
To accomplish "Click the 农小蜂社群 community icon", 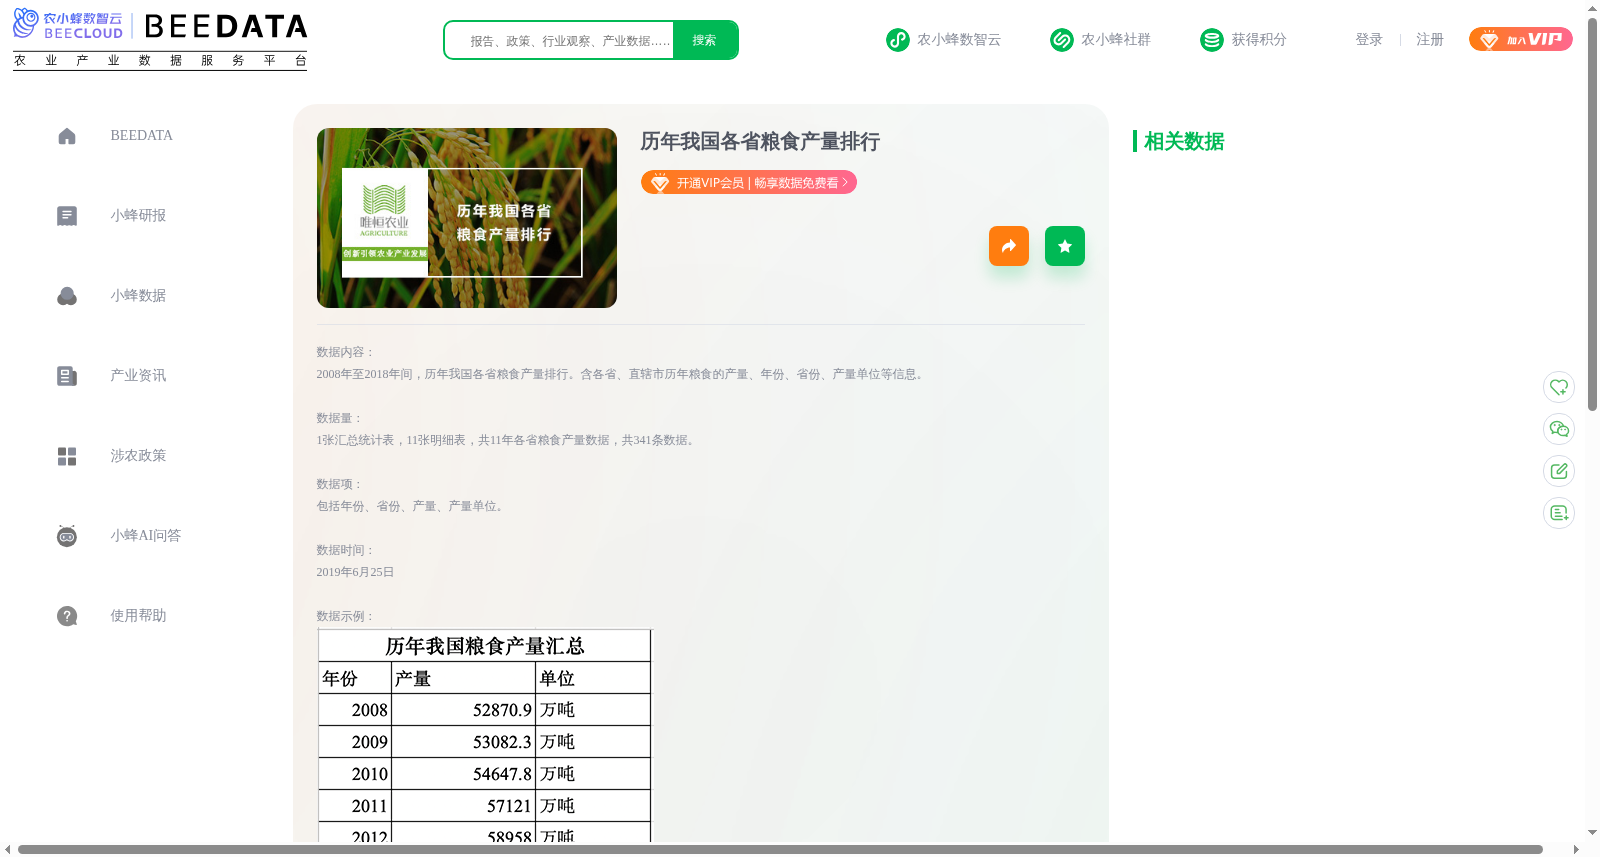I will (1062, 40).
